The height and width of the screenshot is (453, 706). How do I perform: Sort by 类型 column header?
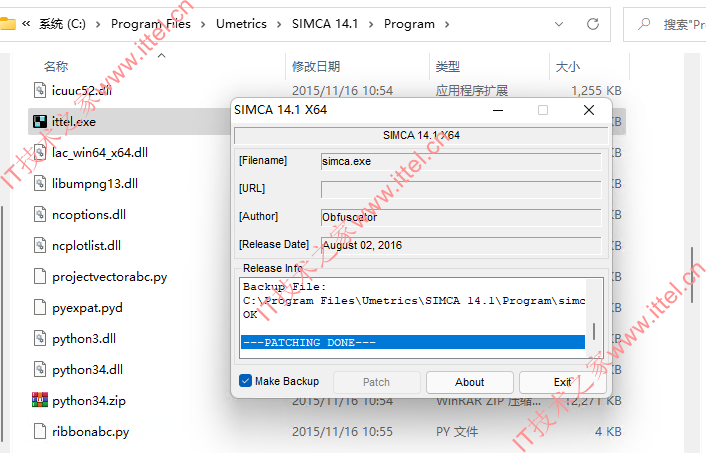448,67
